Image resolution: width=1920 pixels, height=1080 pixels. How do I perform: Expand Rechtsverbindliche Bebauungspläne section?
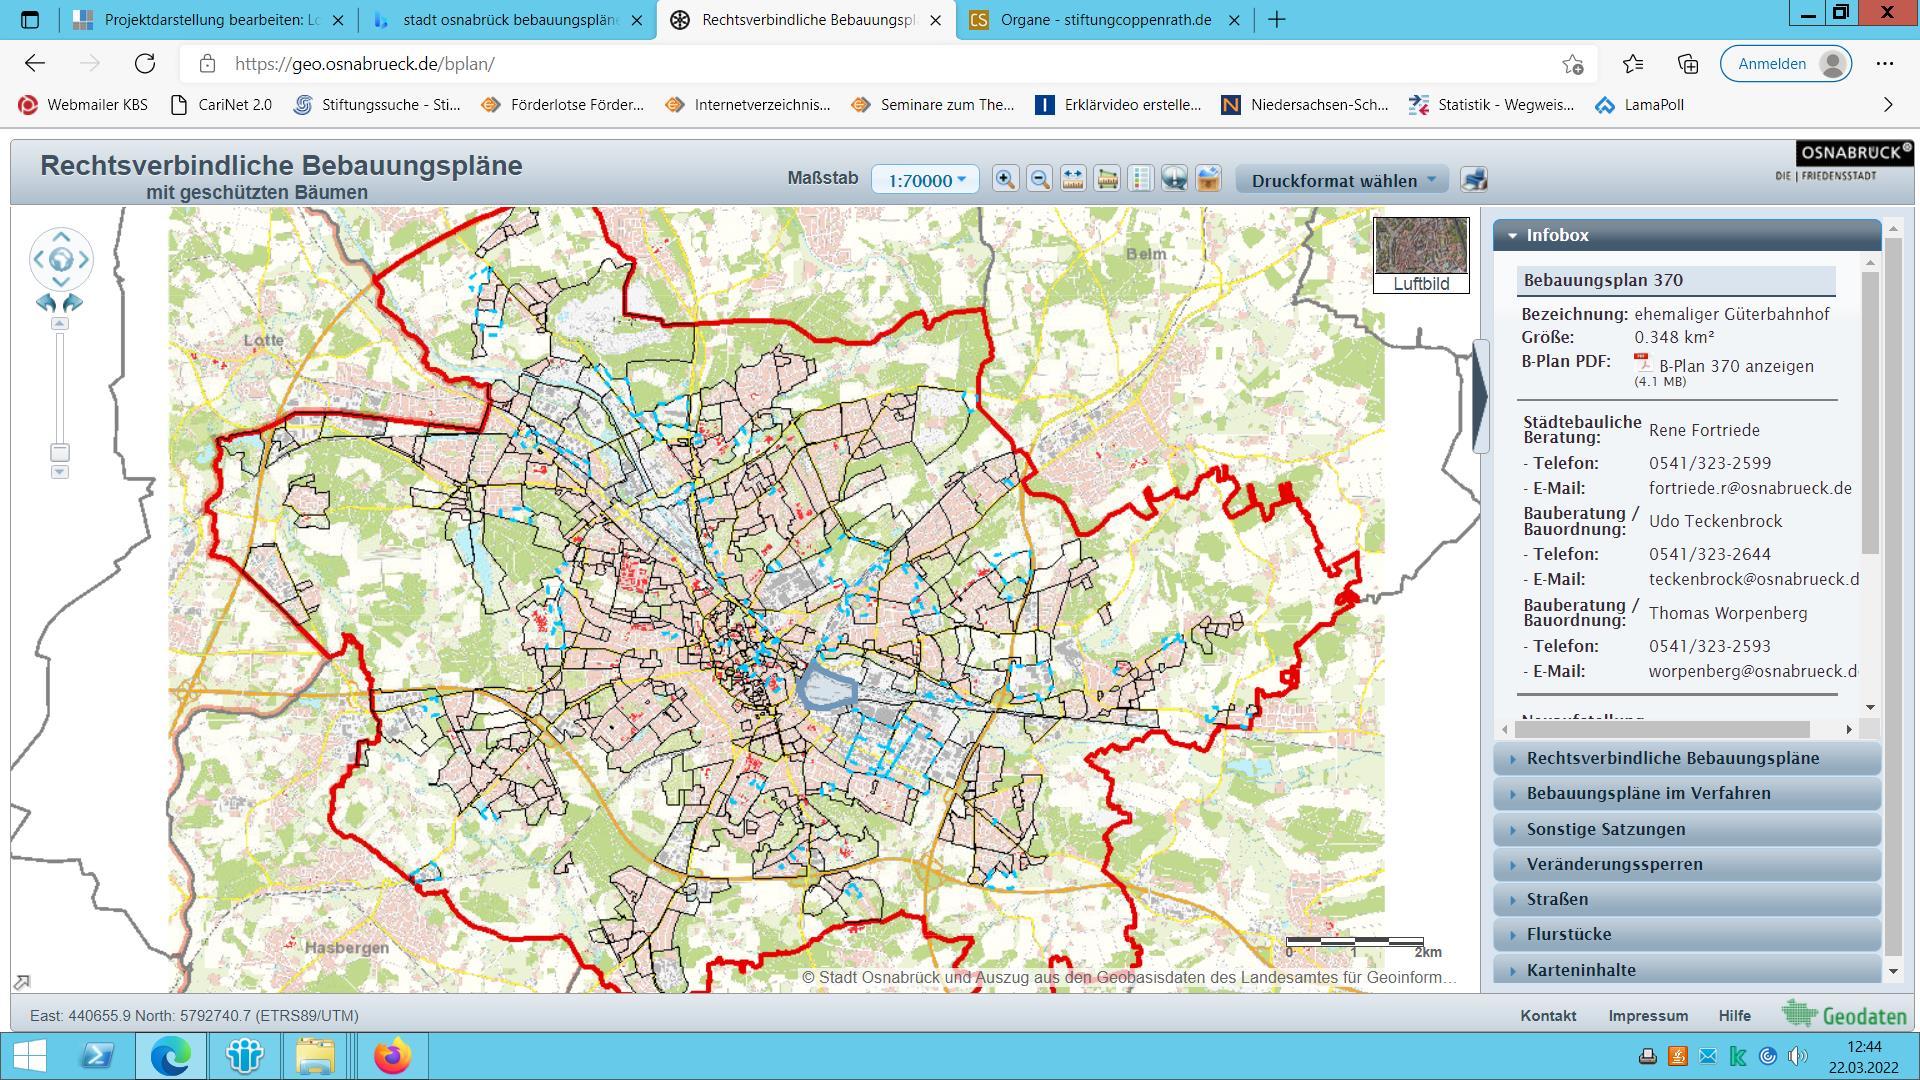pos(1672,758)
